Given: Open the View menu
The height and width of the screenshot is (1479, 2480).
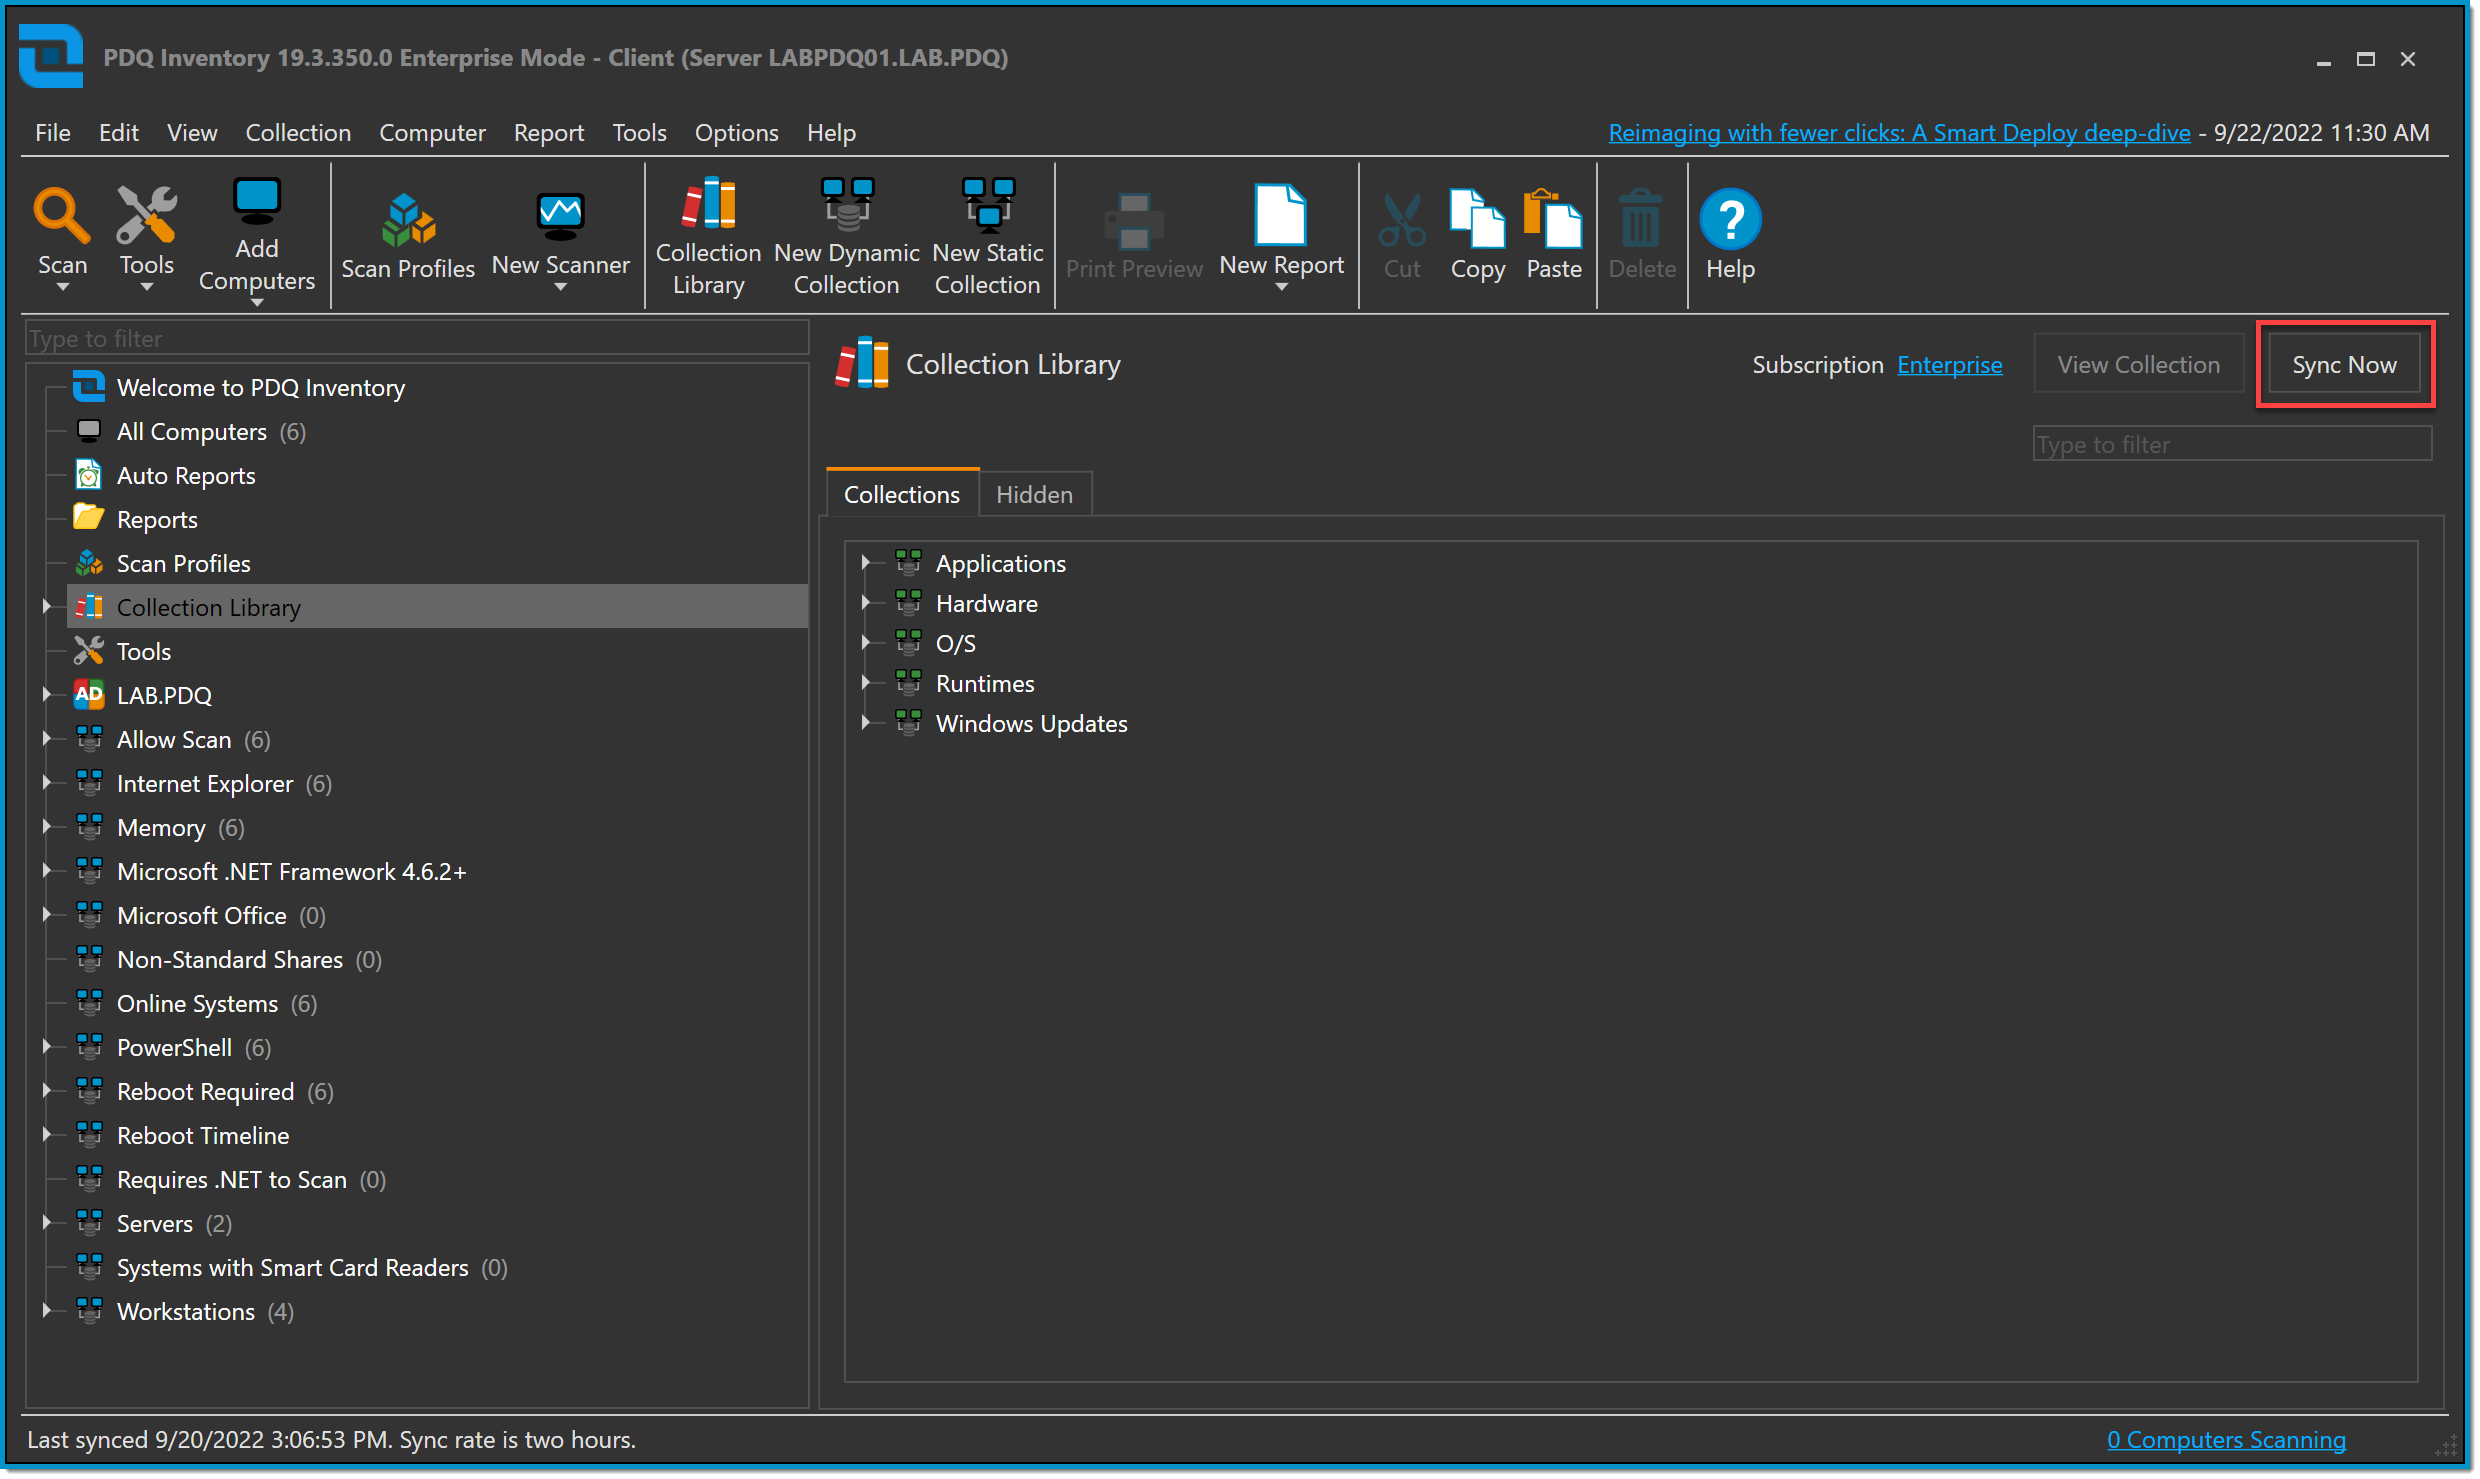Looking at the screenshot, I should (191, 133).
